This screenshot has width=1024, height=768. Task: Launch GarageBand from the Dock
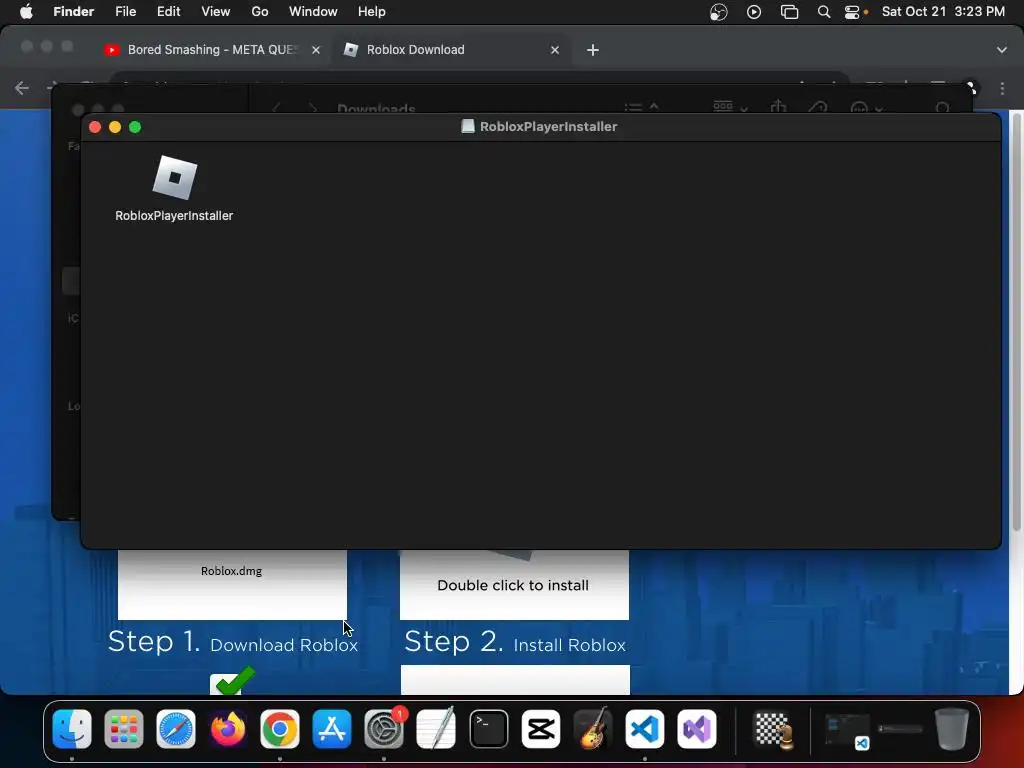(x=592, y=729)
